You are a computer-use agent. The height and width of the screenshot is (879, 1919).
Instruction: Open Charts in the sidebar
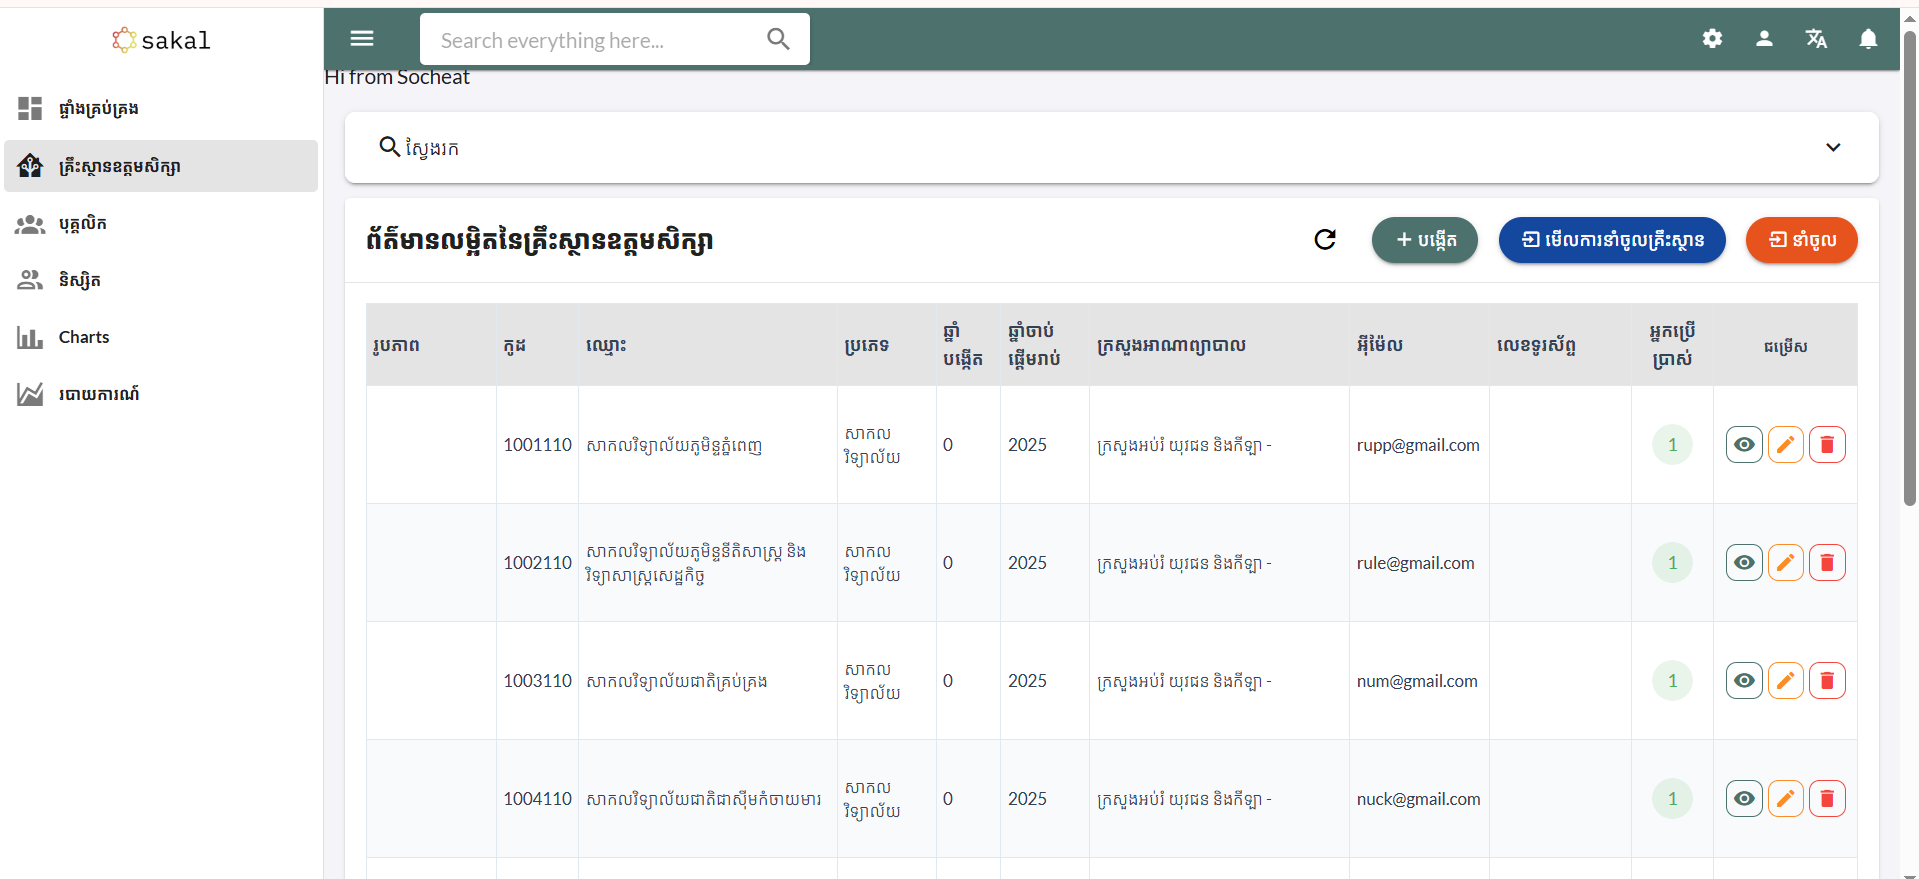(161, 337)
